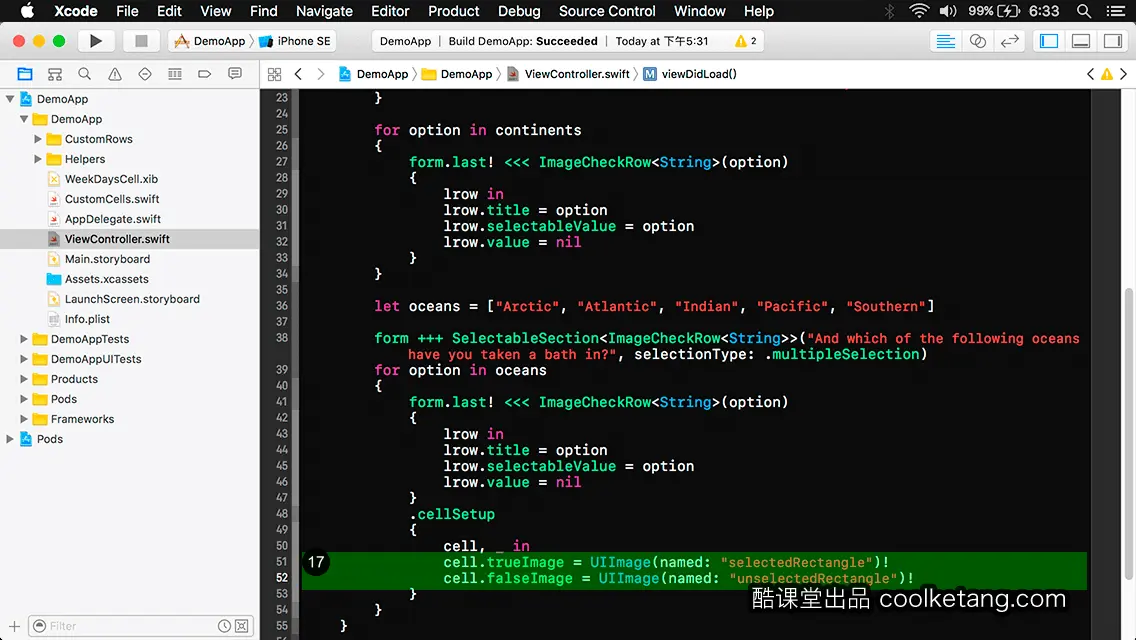The width and height of the screenshot is (1136, 640).
Task: Jump to next issue arrow
Action: (x=1124, y=74)
